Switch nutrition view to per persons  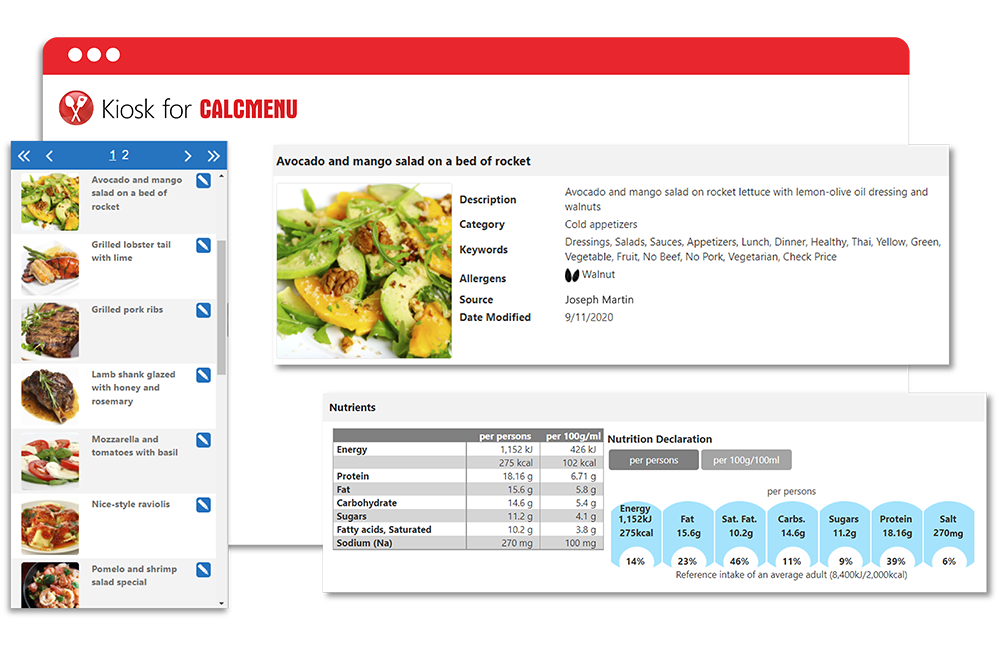coord(653,460)
